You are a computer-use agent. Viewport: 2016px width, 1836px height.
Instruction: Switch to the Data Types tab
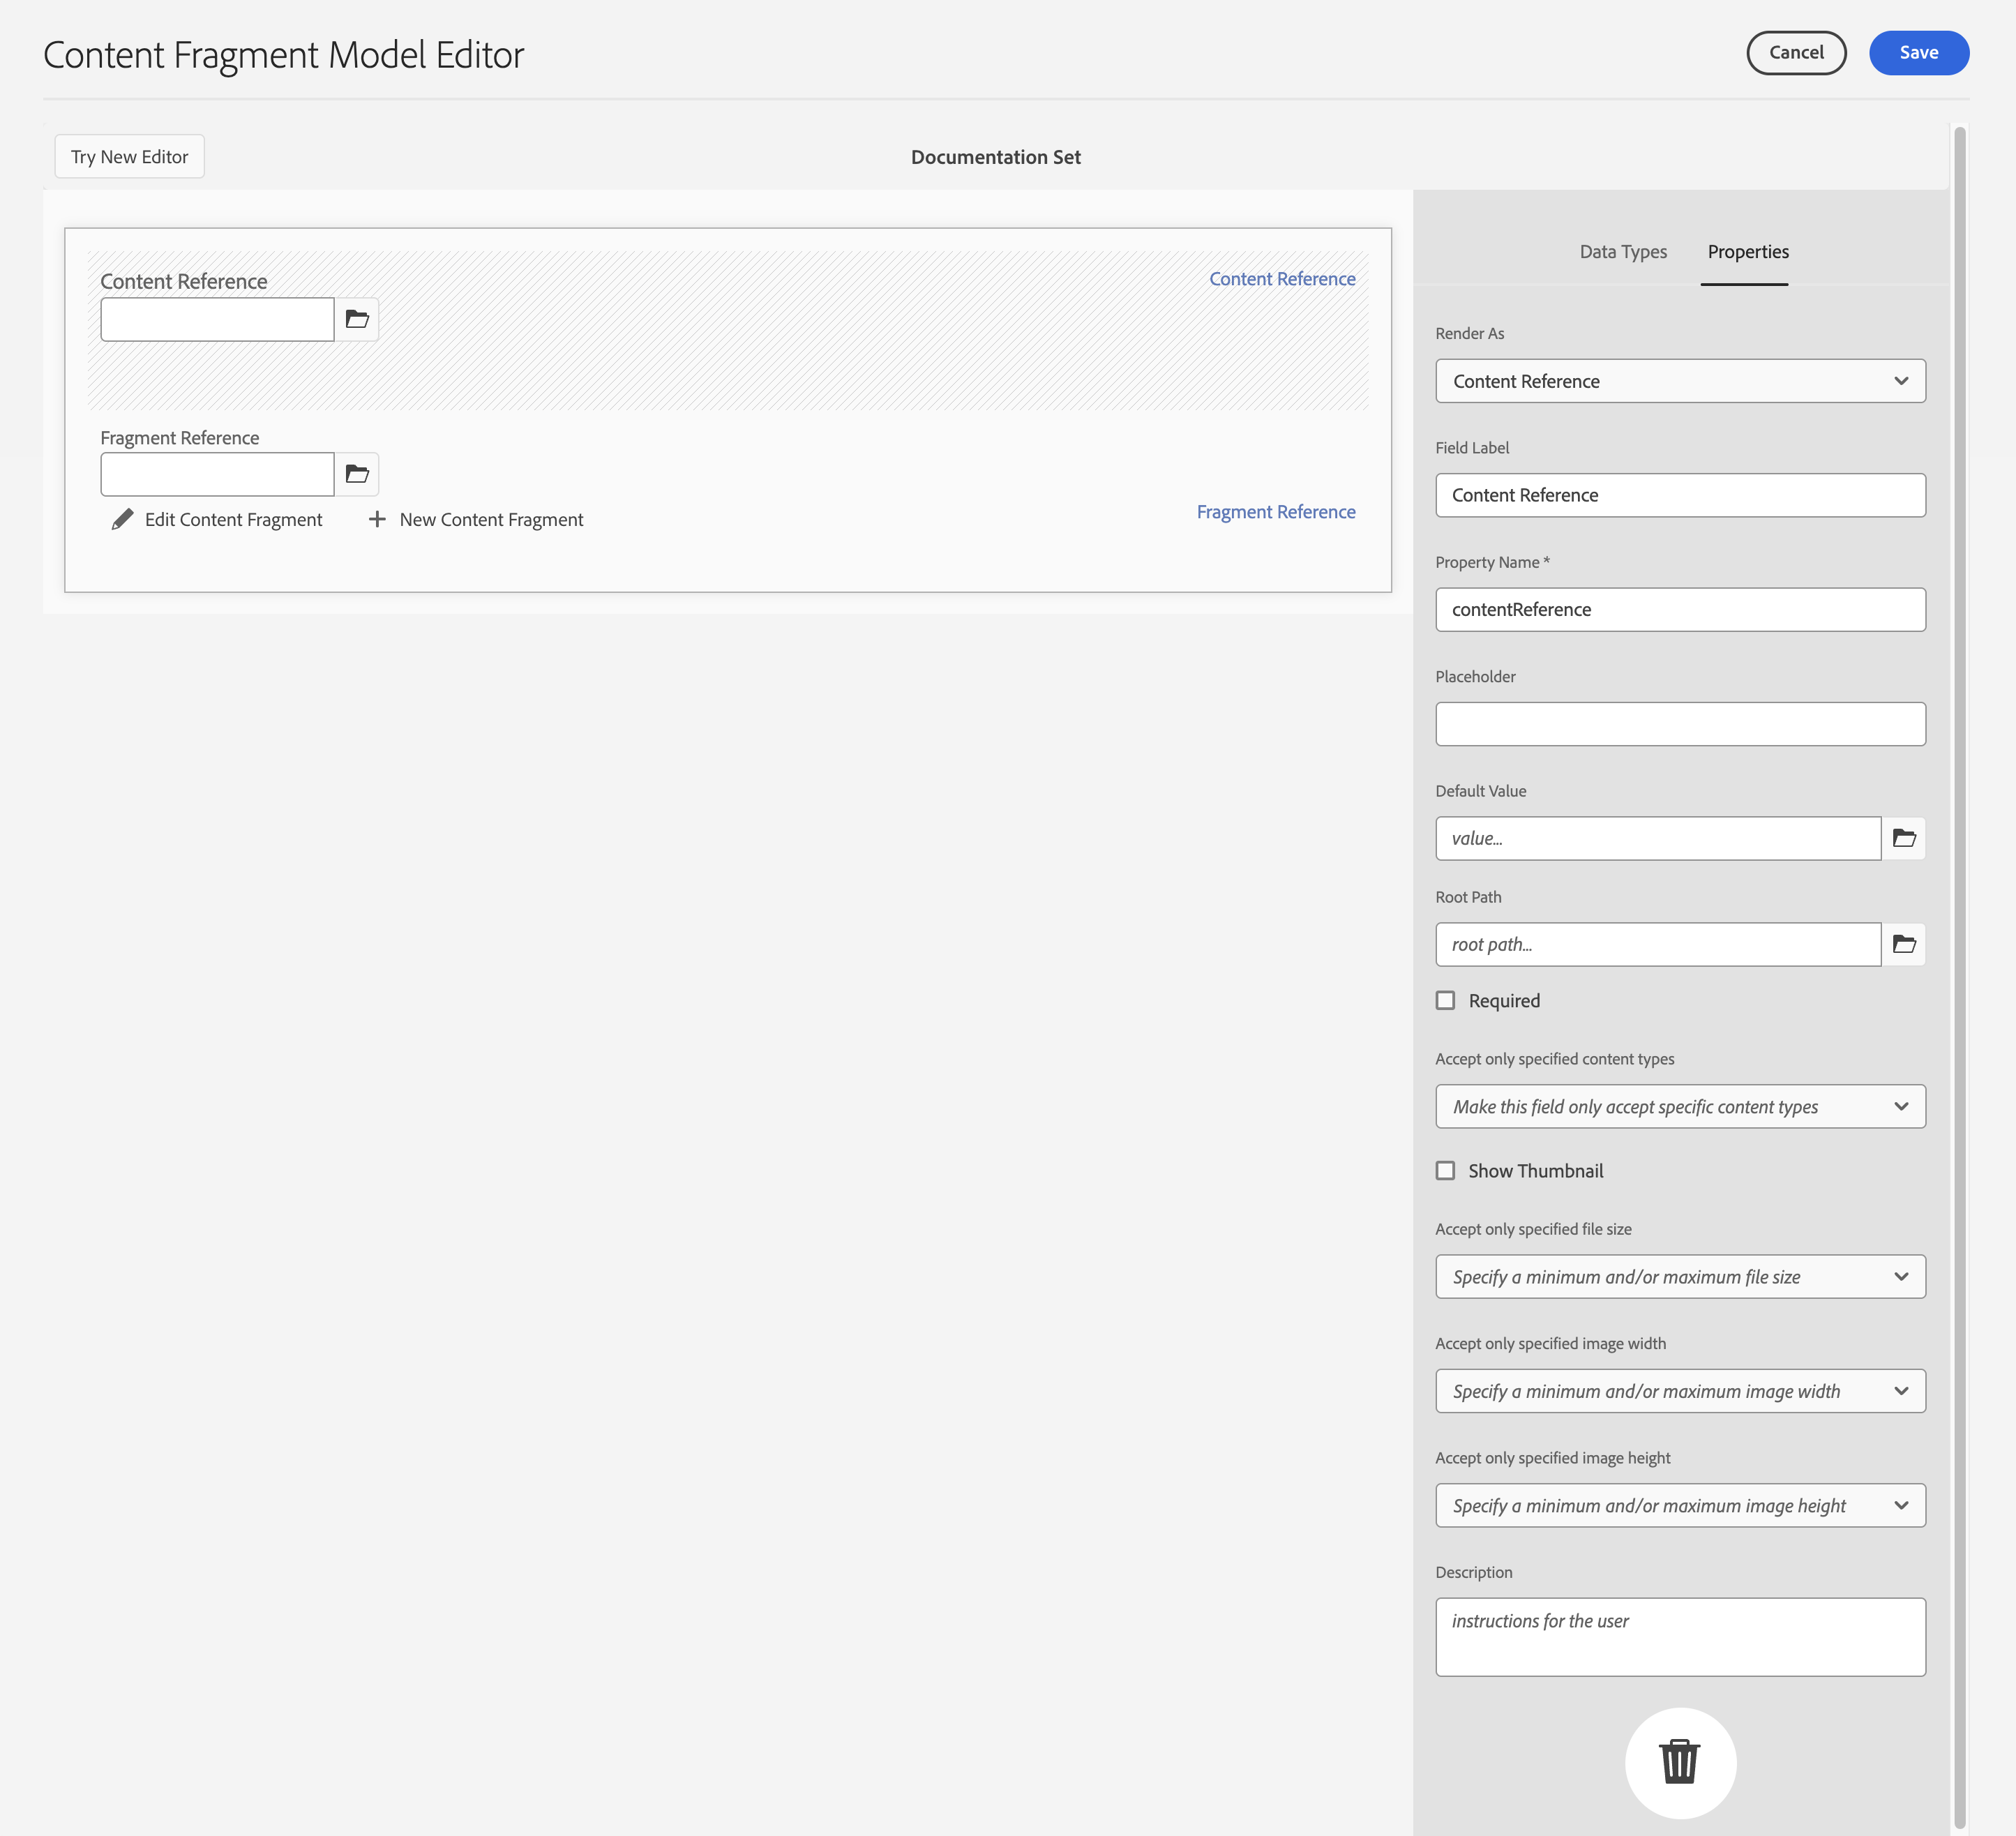pos(1622,252)
